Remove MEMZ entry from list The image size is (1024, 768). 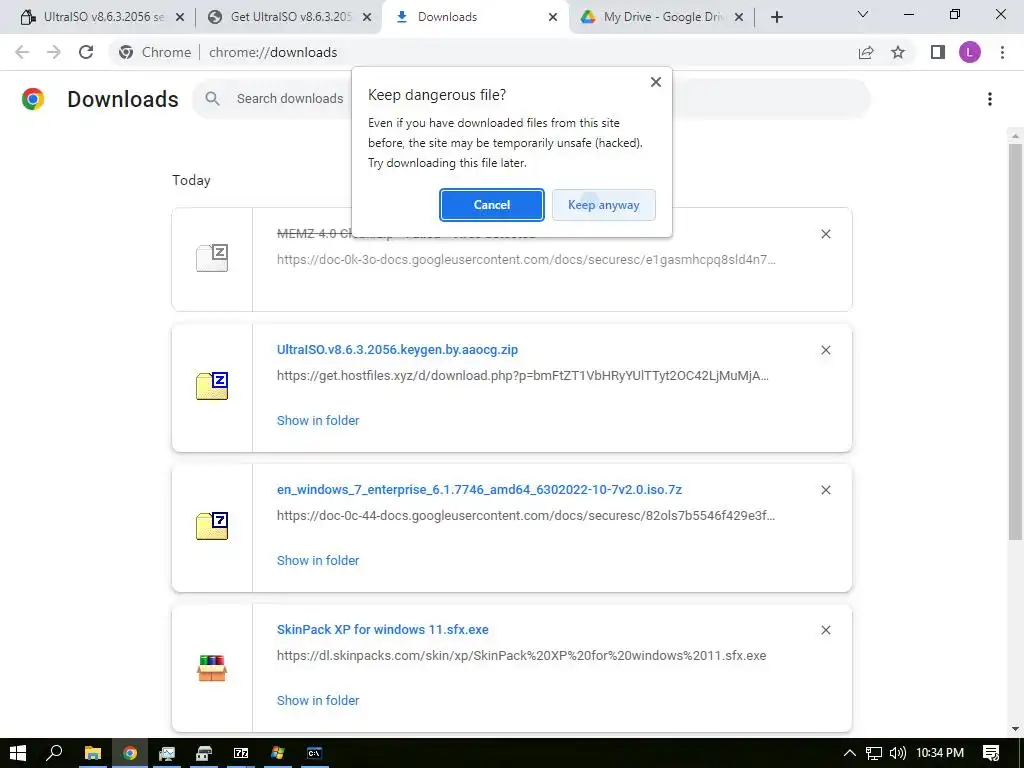coord(825,234)
